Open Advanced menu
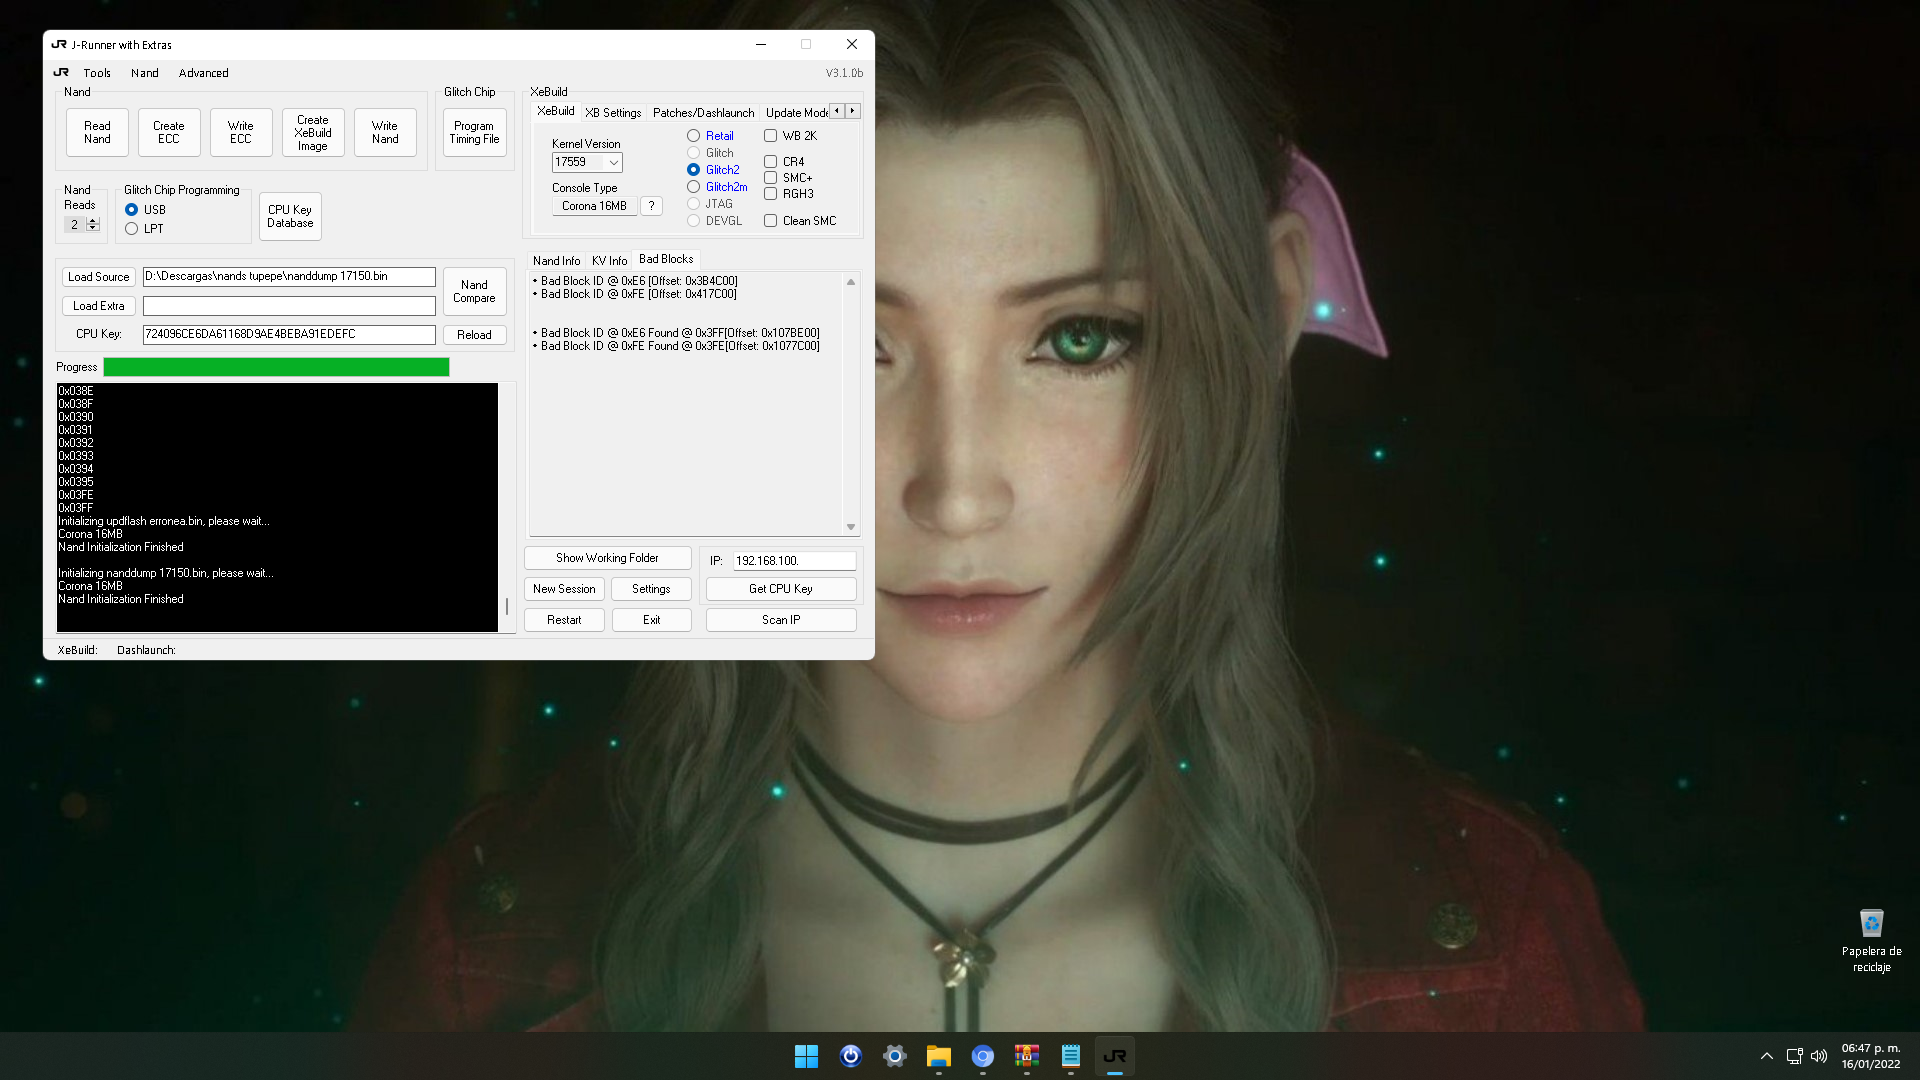 203,73
